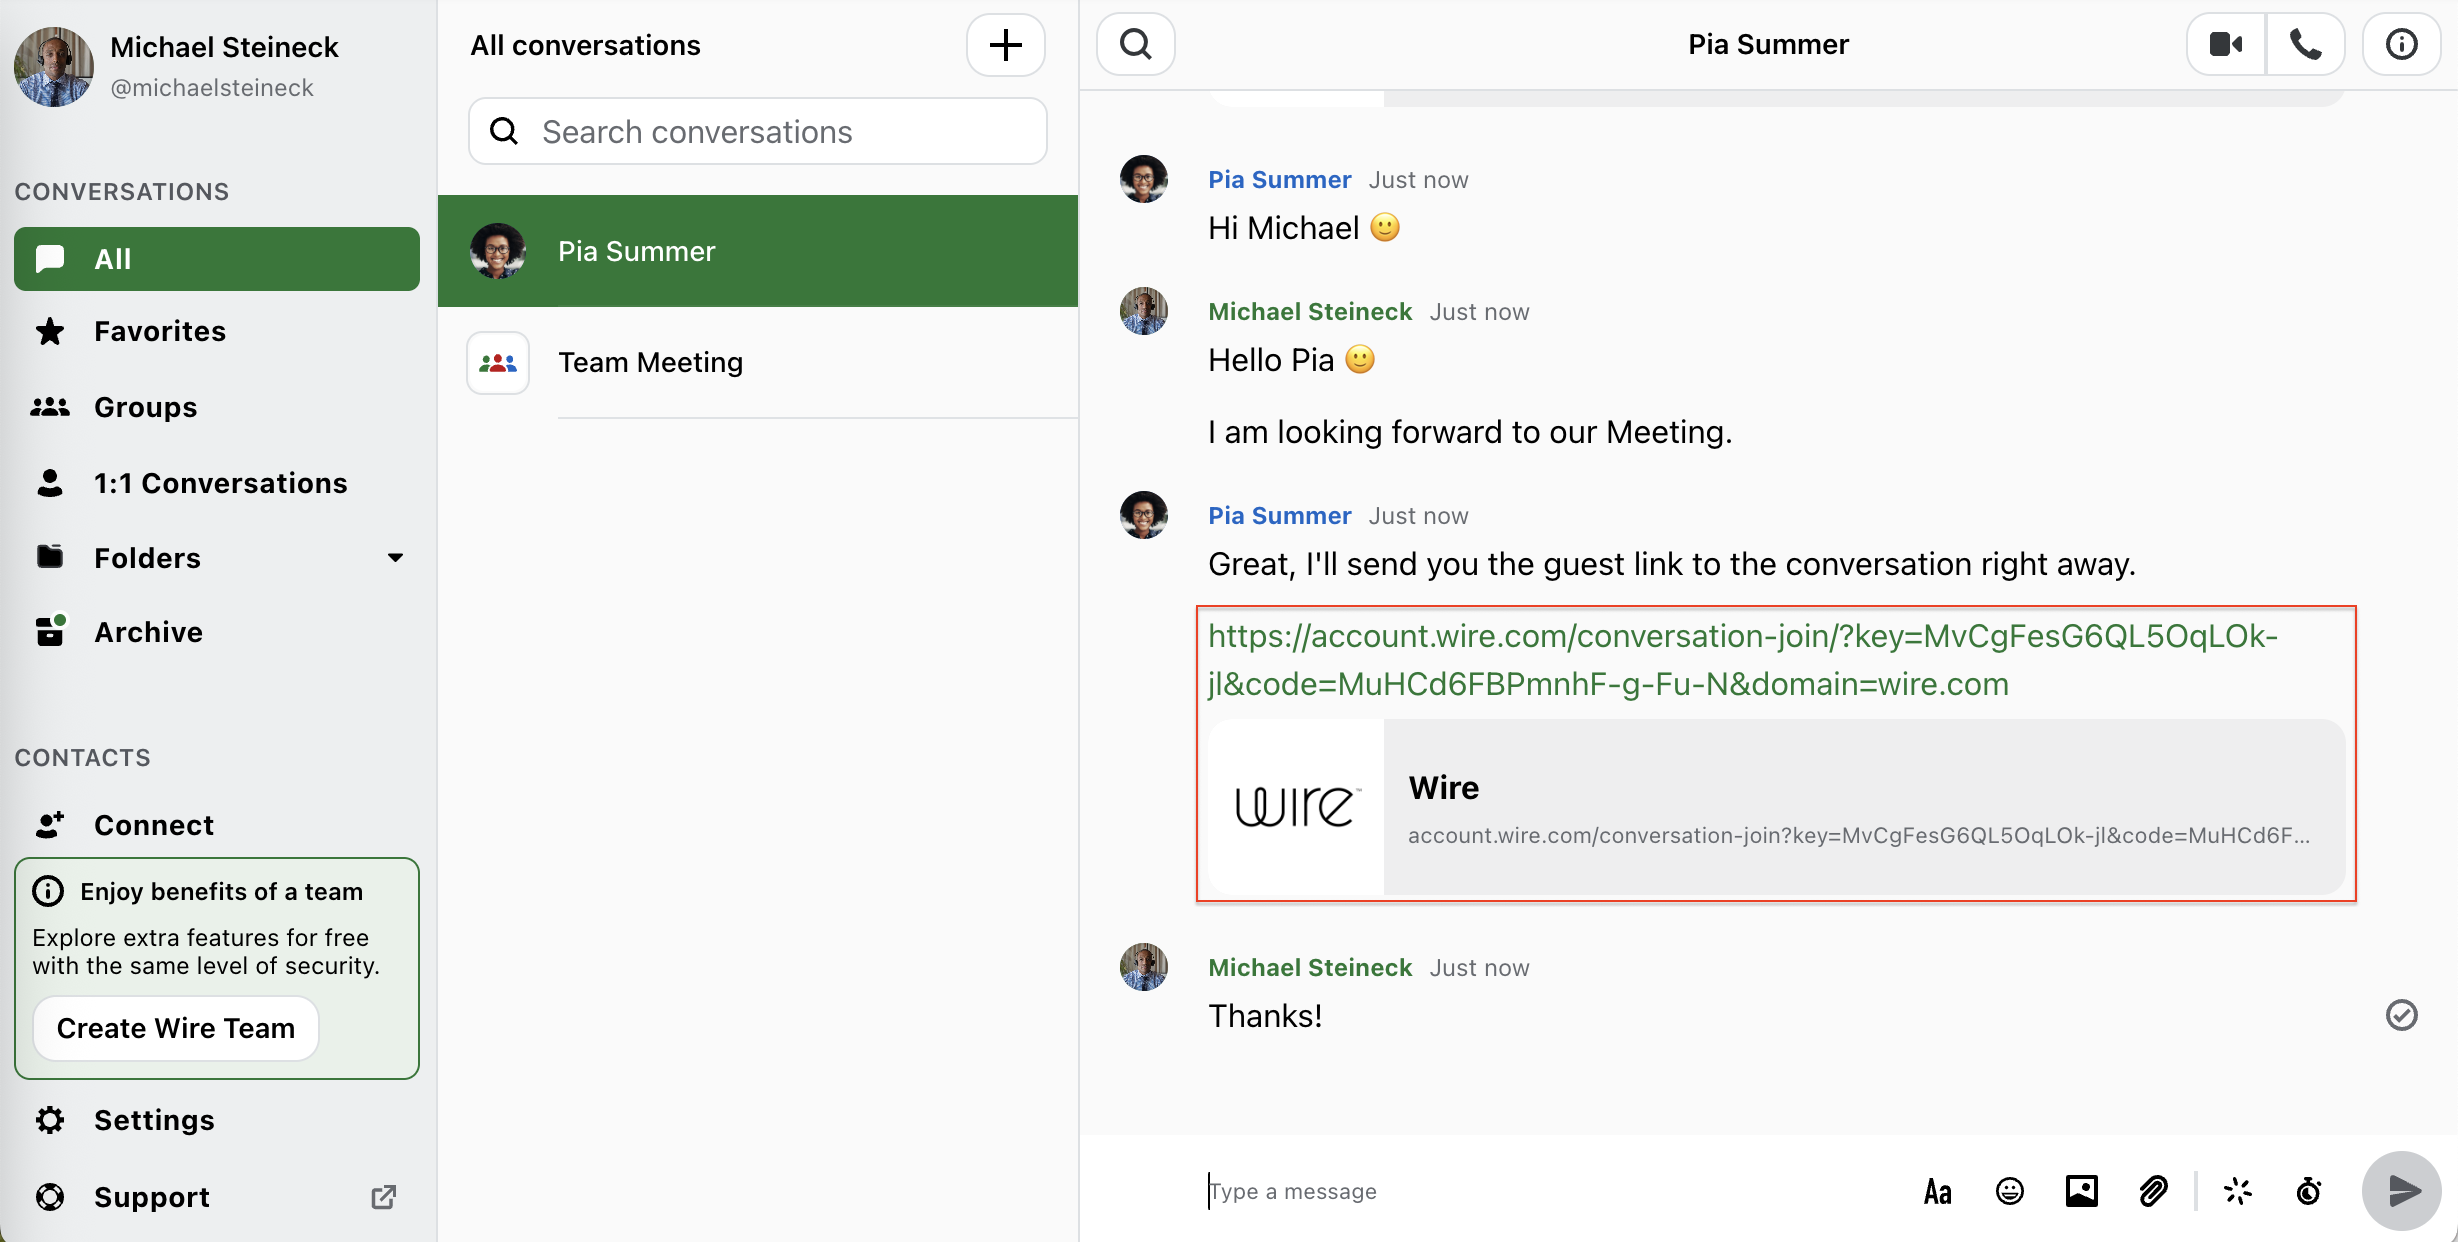This screenshot has width=2458, height=1242.
Task: Open Support
Action: point(217,1197)
